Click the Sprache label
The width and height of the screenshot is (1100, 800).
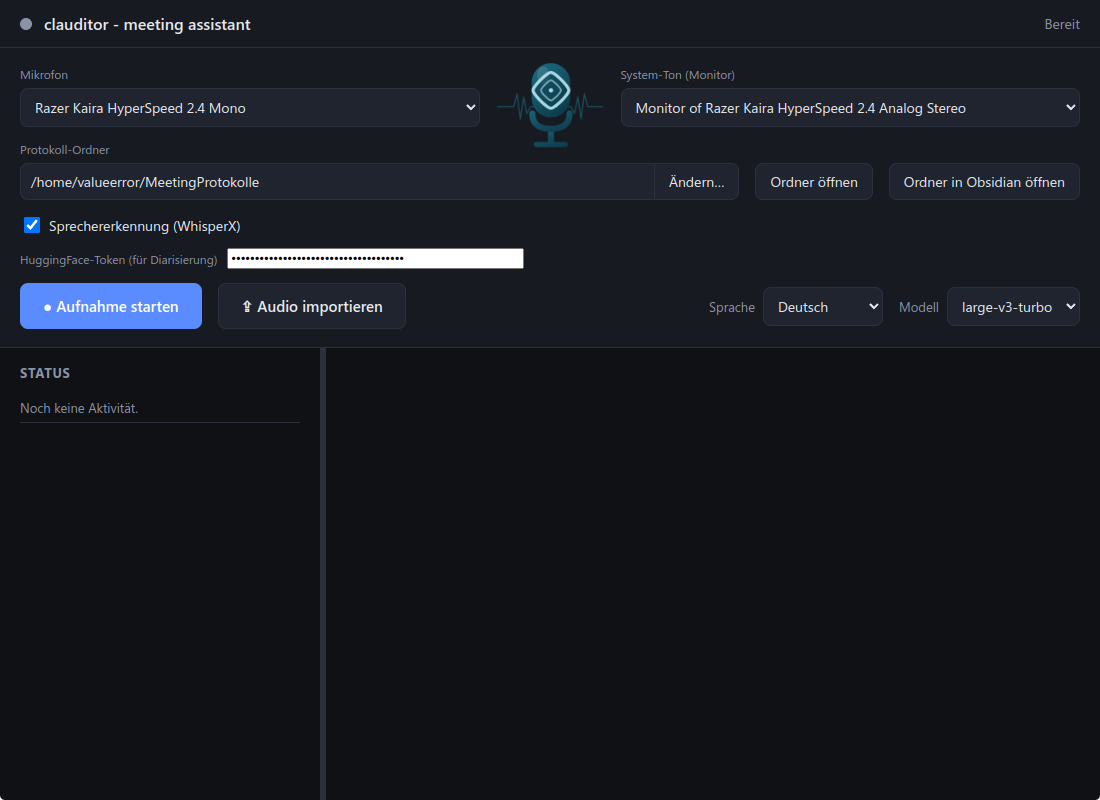pyautogui.click(x=732, y=307)
